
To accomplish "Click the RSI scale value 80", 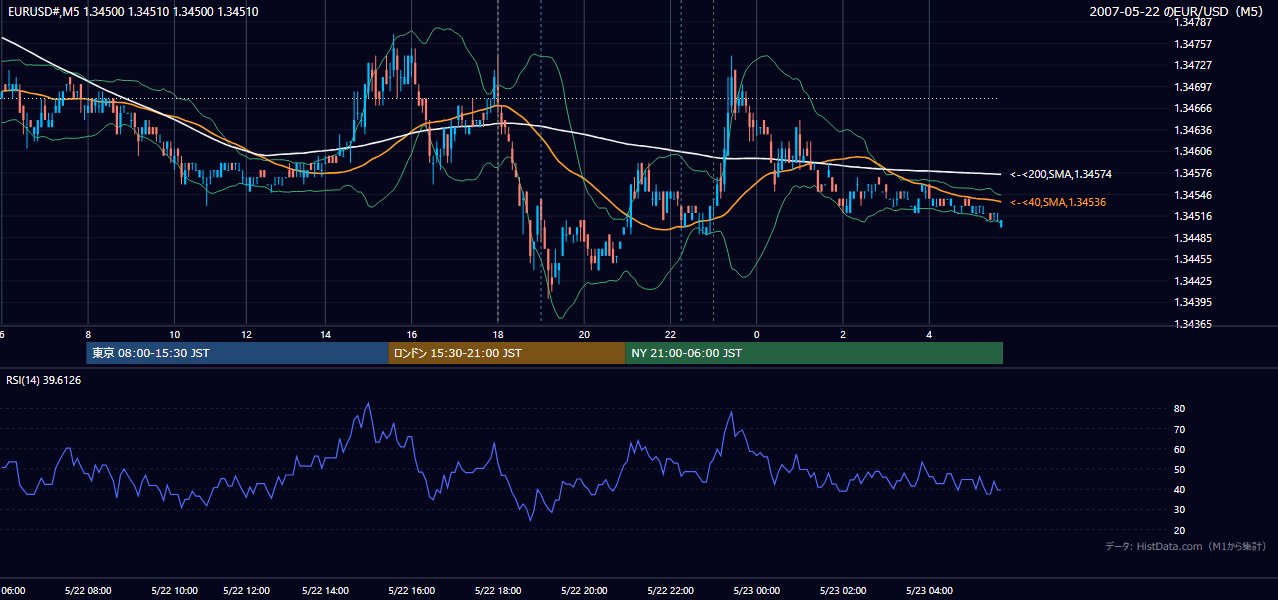I will point(1180,409).
